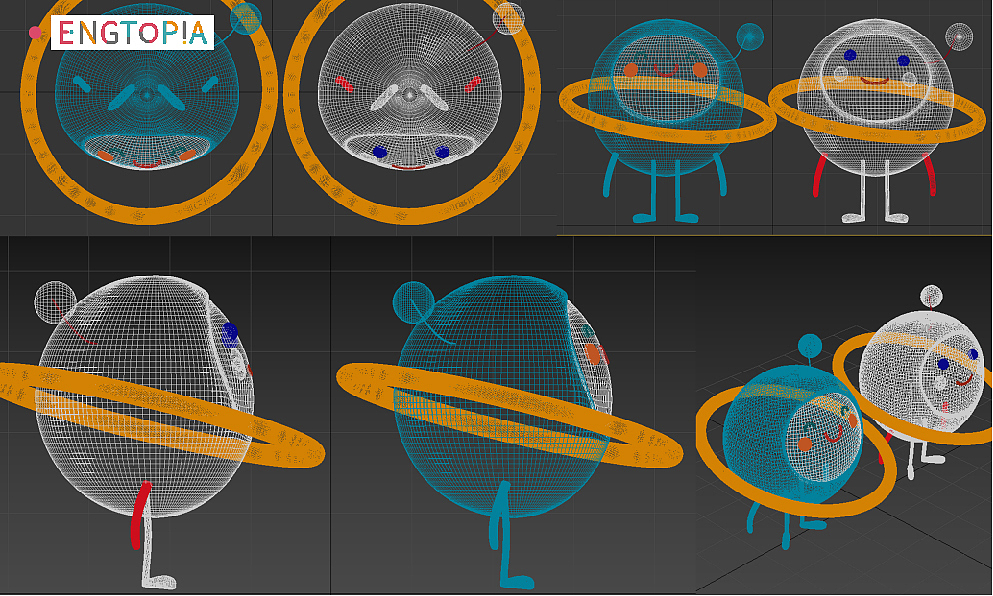
Task: Select blue character's antenna ball in perspective view
Action: tap(809, 346)
